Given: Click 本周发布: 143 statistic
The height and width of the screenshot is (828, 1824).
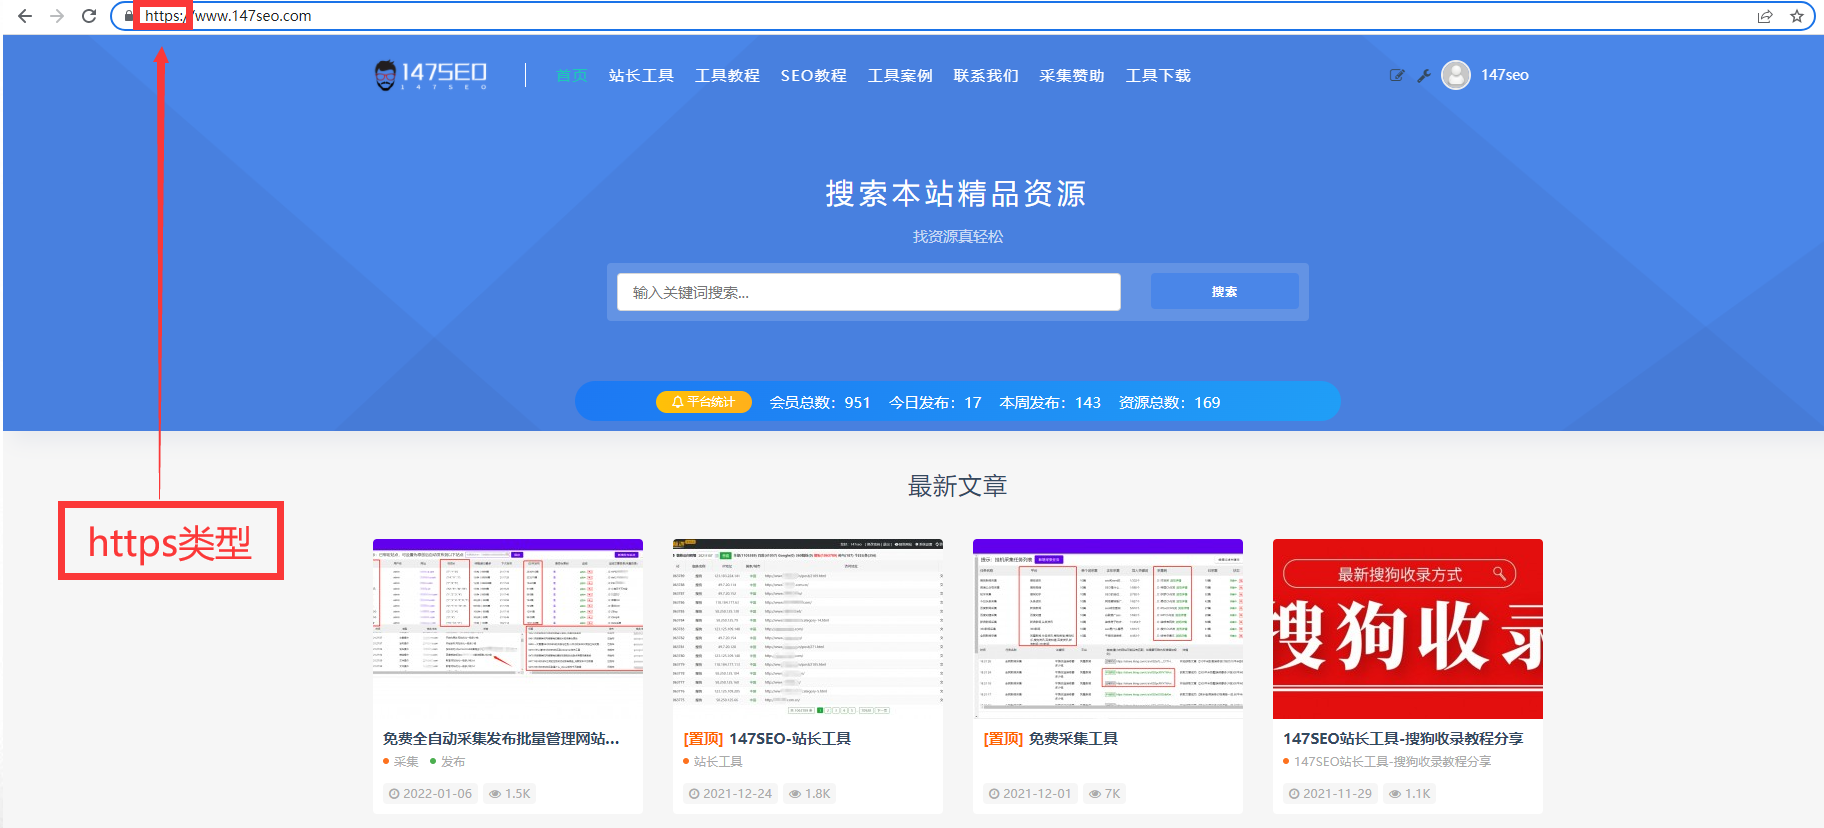Looking at the screenshot, I should tap(1050, 403).
